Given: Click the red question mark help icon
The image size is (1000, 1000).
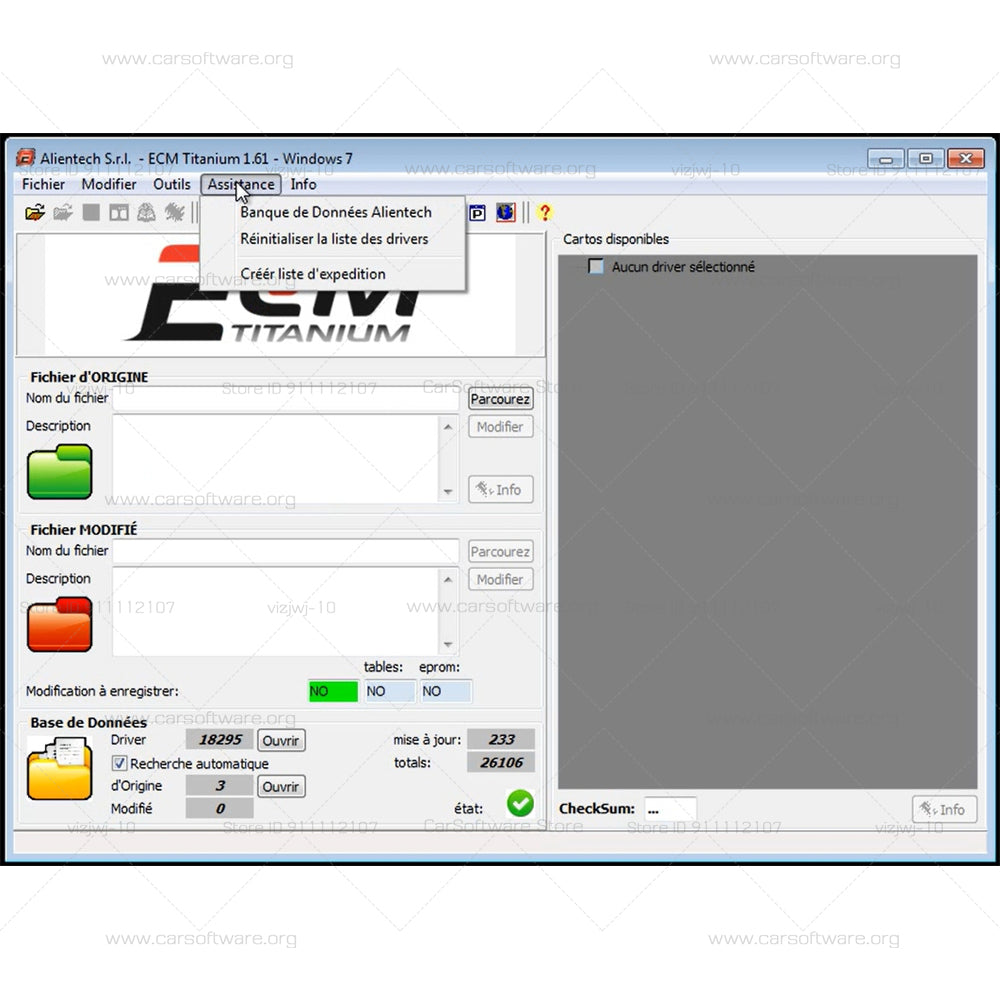Looking at the screenshot, I should [x=545, y=212].
